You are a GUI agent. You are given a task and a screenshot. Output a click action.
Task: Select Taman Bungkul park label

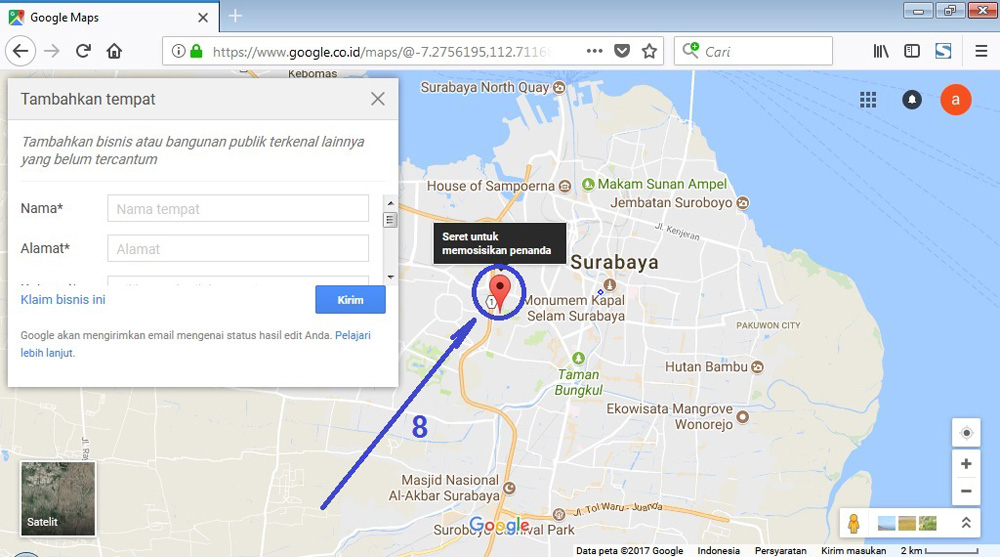tap(578, 382)
